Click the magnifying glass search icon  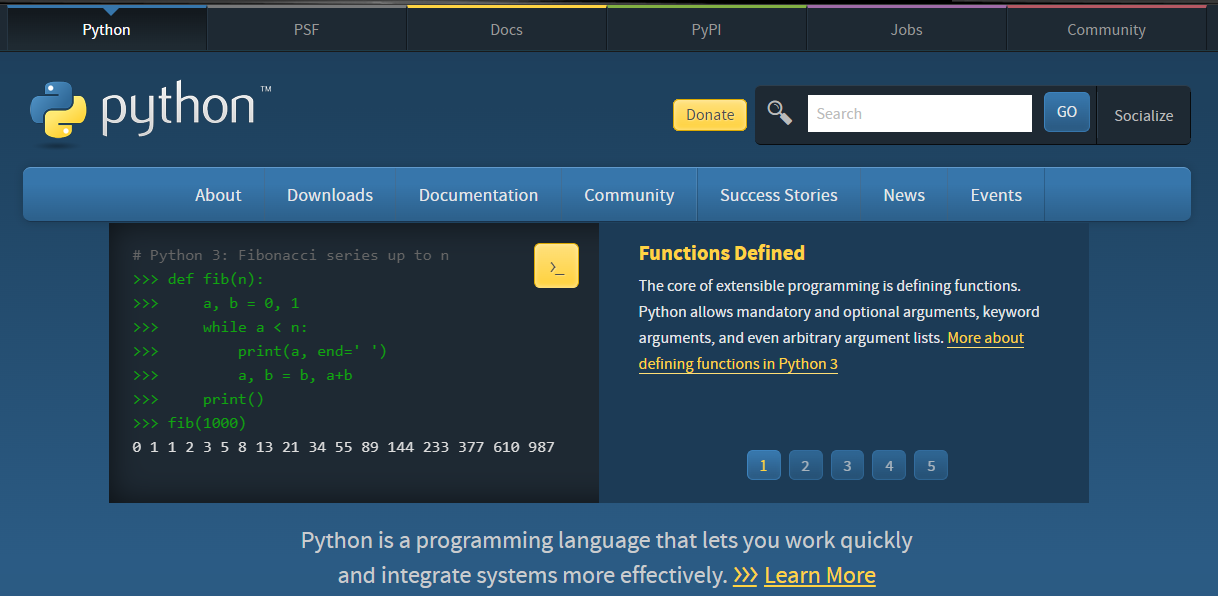click(780, 113)
